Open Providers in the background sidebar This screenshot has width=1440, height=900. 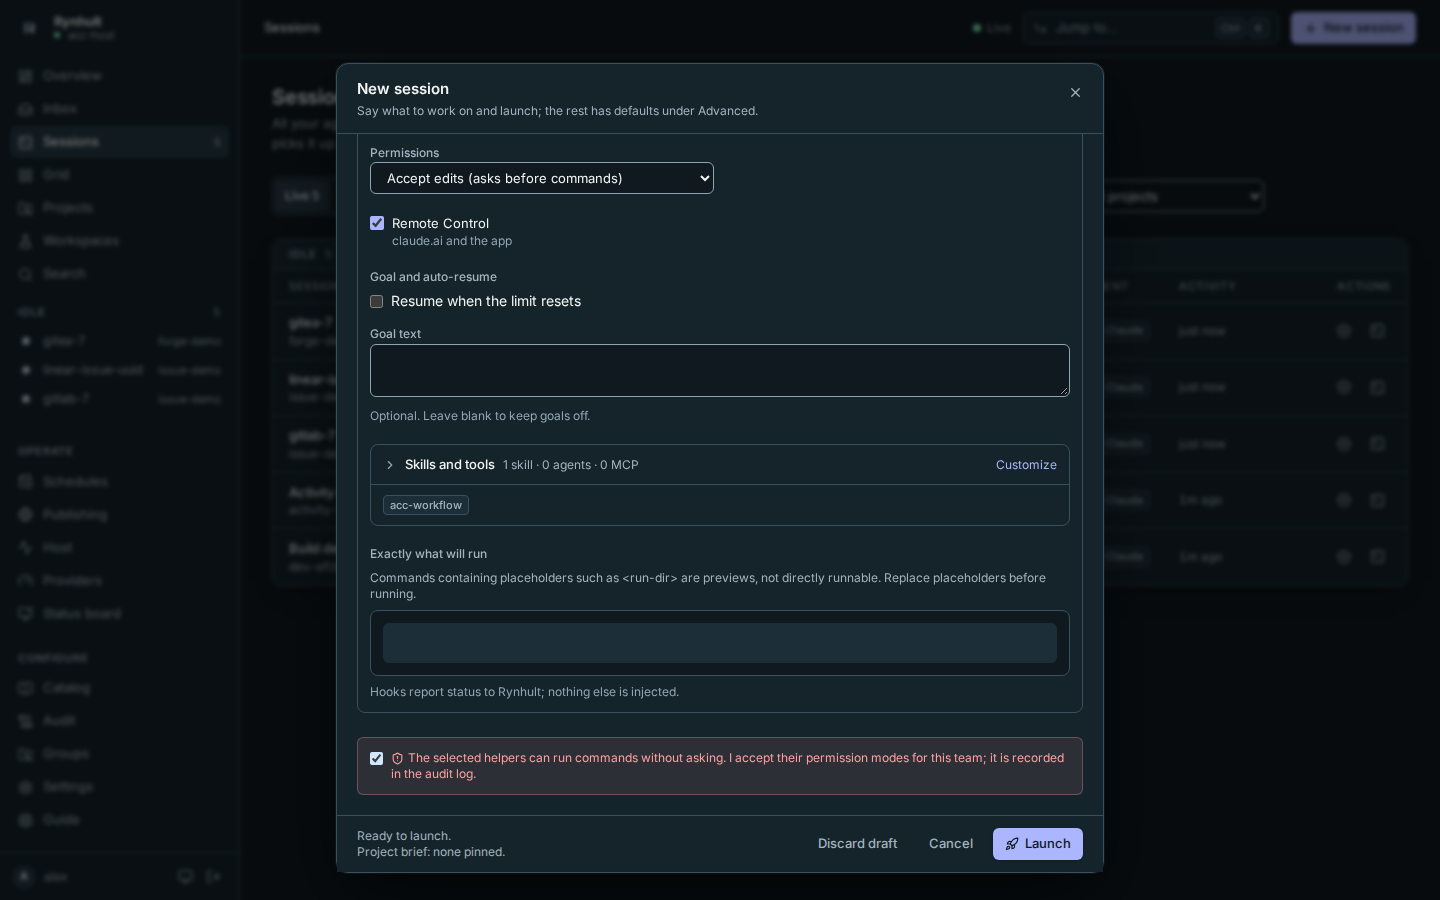click(120, 581)
